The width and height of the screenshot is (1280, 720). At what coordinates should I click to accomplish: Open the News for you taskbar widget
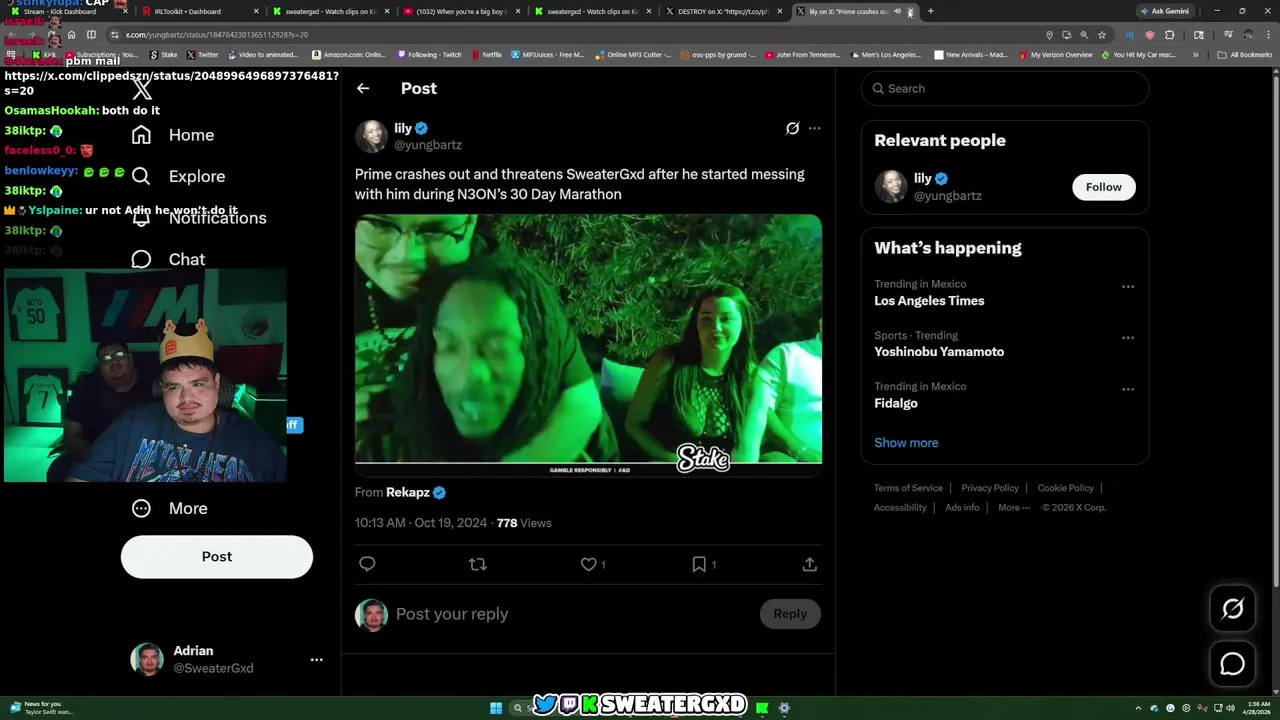(42, 708)
